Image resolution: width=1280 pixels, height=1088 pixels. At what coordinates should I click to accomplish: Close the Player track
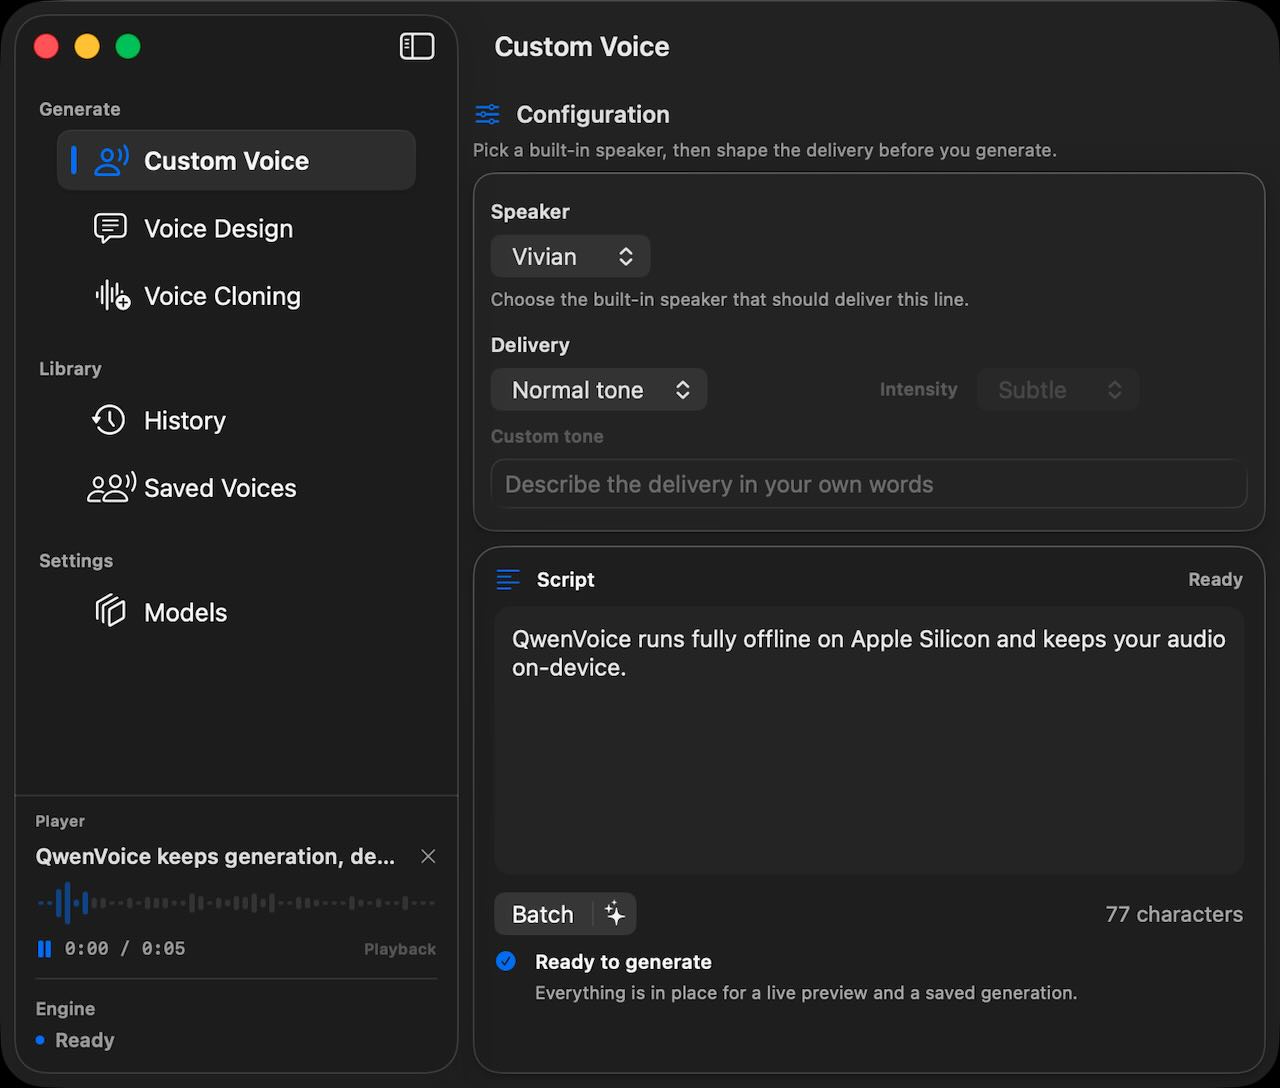point(428,857)
